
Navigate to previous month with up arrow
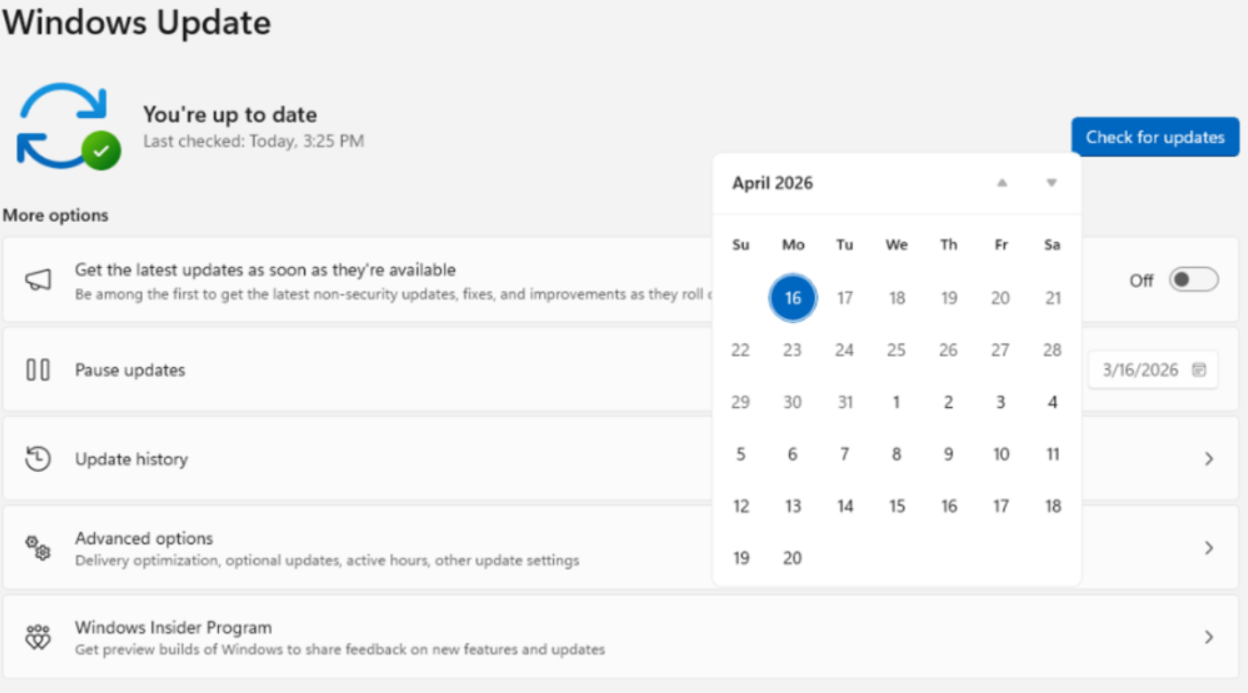1001,183
